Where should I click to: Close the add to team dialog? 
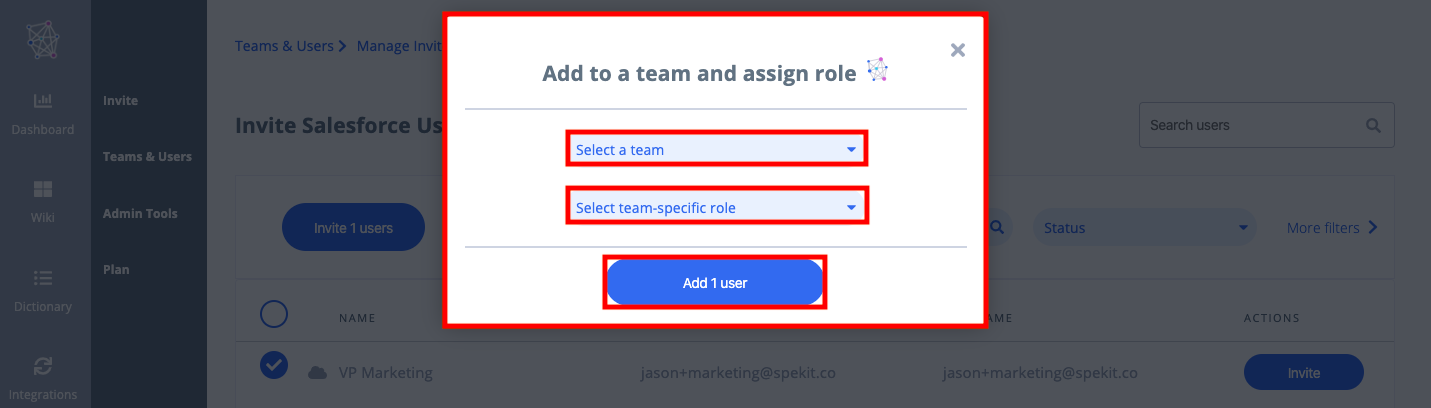(x=958, y=50)
